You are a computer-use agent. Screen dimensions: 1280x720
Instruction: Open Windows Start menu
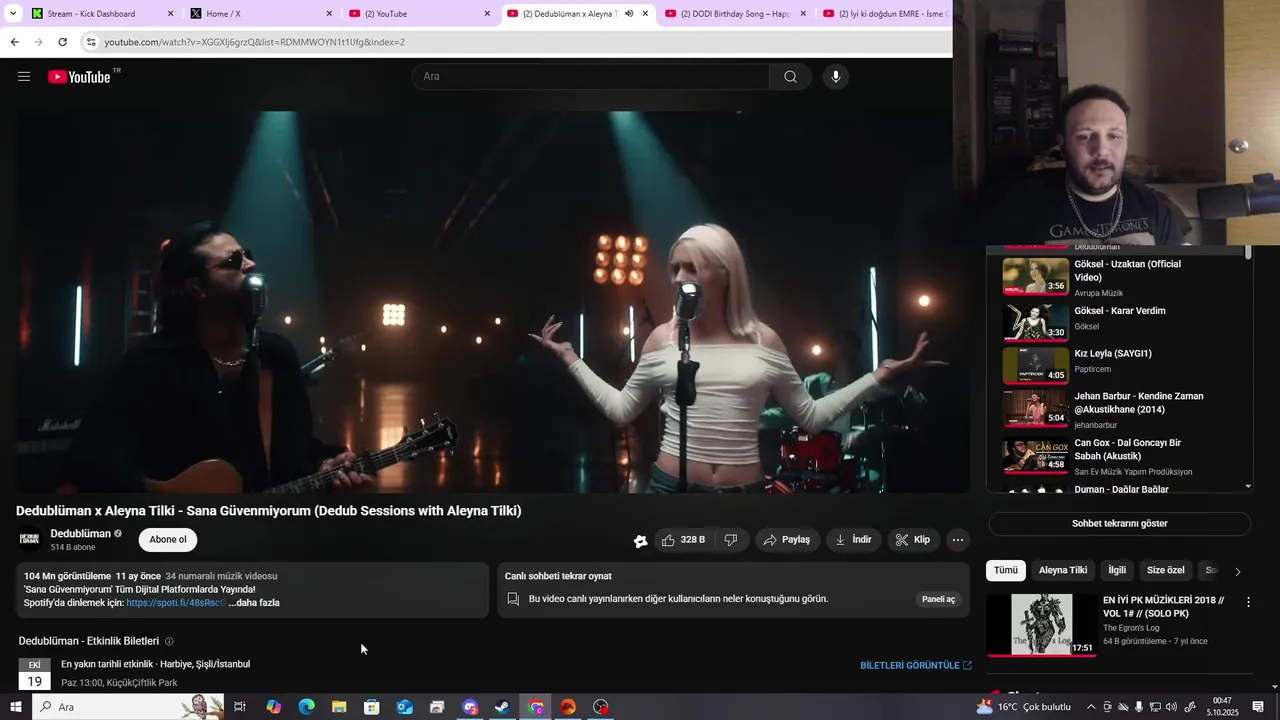(x=16, y=707)
